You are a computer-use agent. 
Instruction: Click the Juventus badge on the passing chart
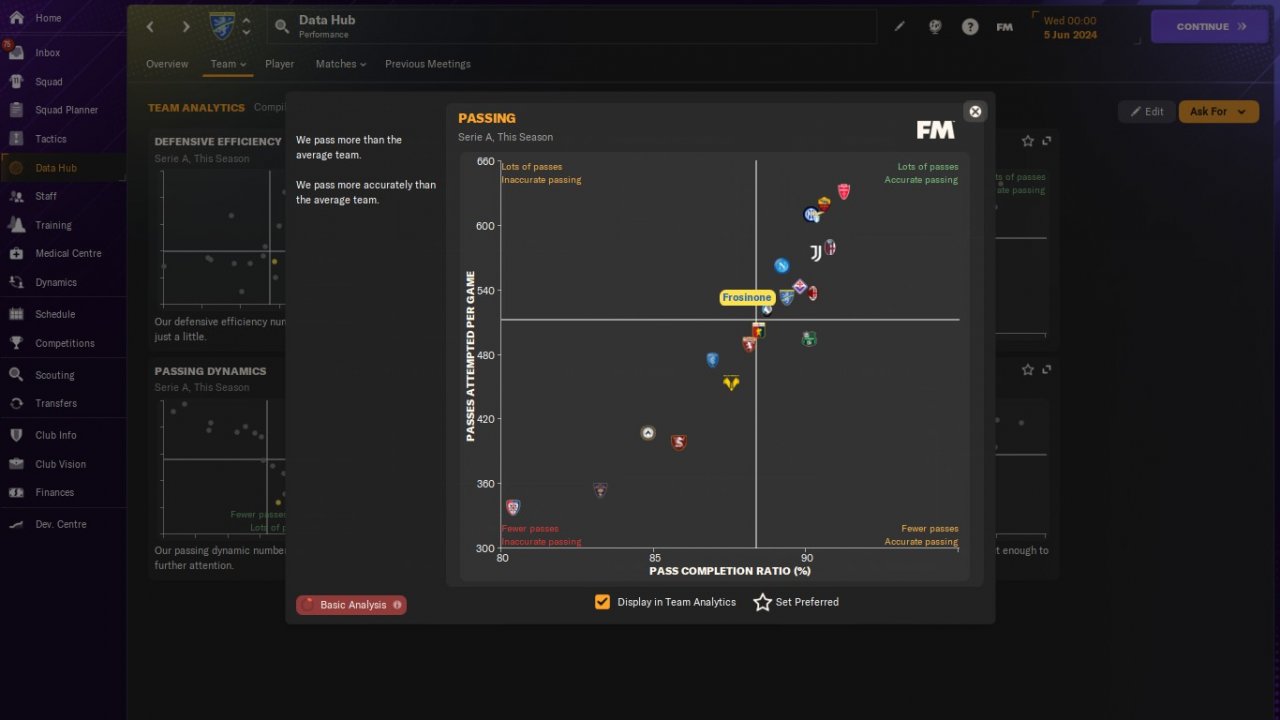click(816, 253)
